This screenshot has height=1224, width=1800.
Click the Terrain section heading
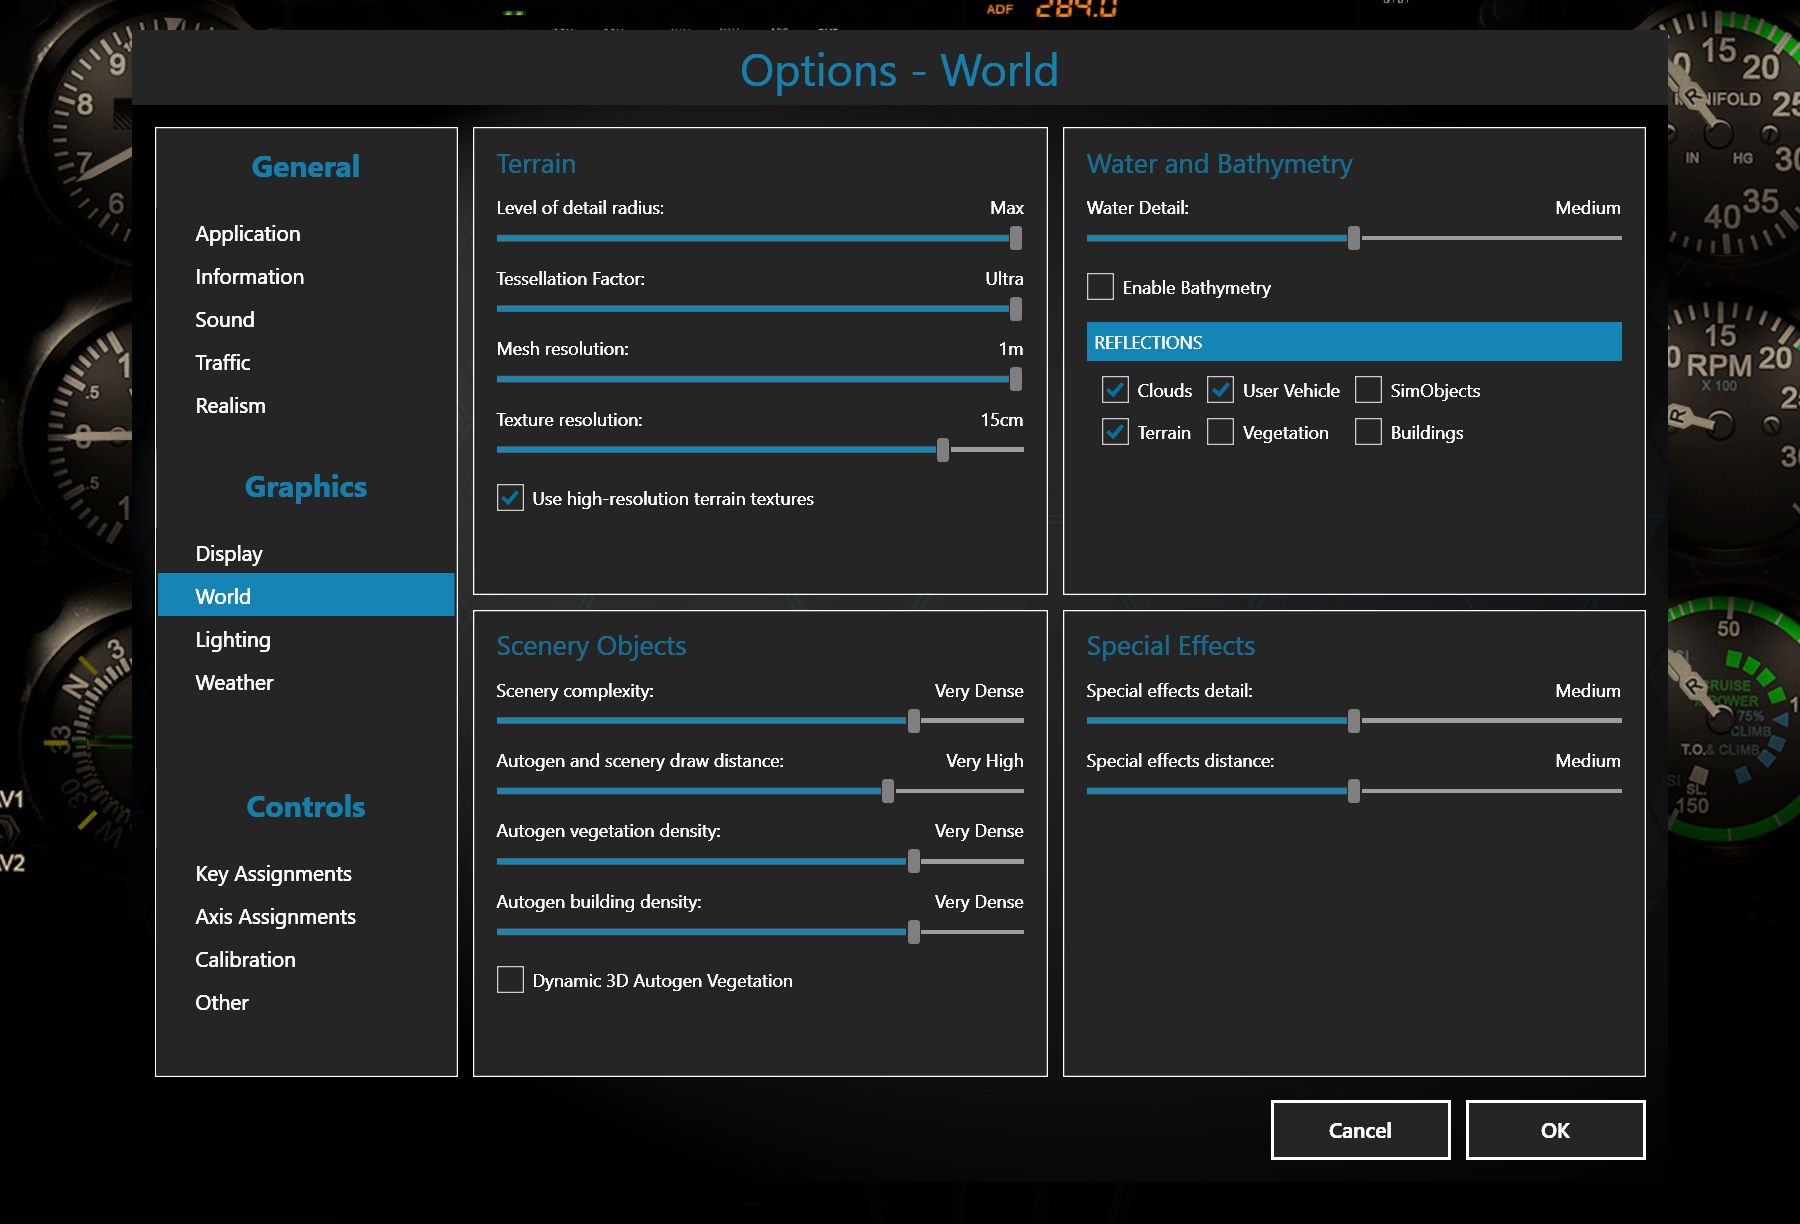coord(536,164)
